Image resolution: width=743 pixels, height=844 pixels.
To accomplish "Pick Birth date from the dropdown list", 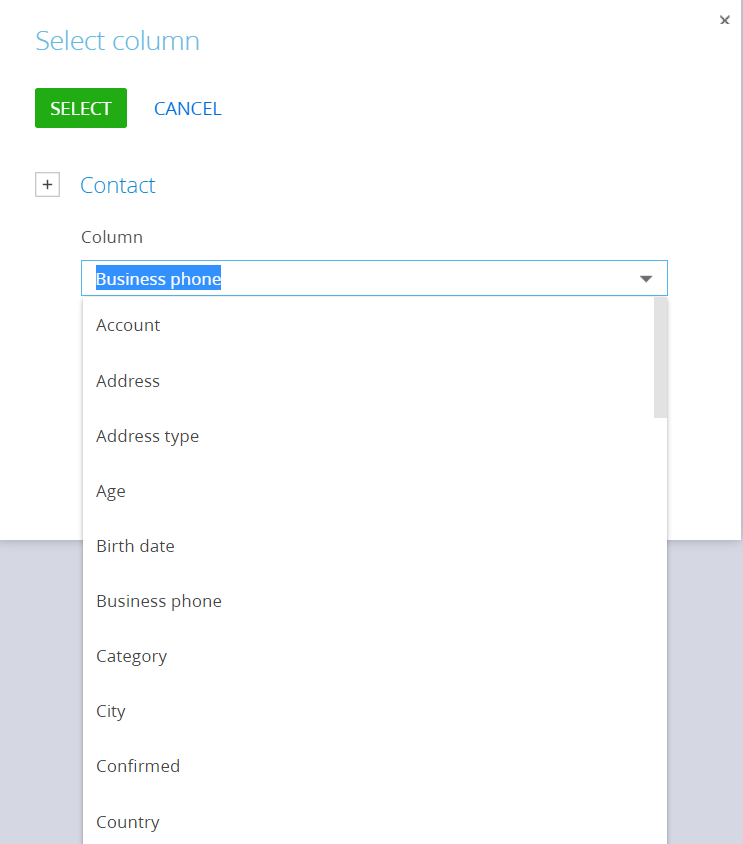I will [x=368, y=546].
